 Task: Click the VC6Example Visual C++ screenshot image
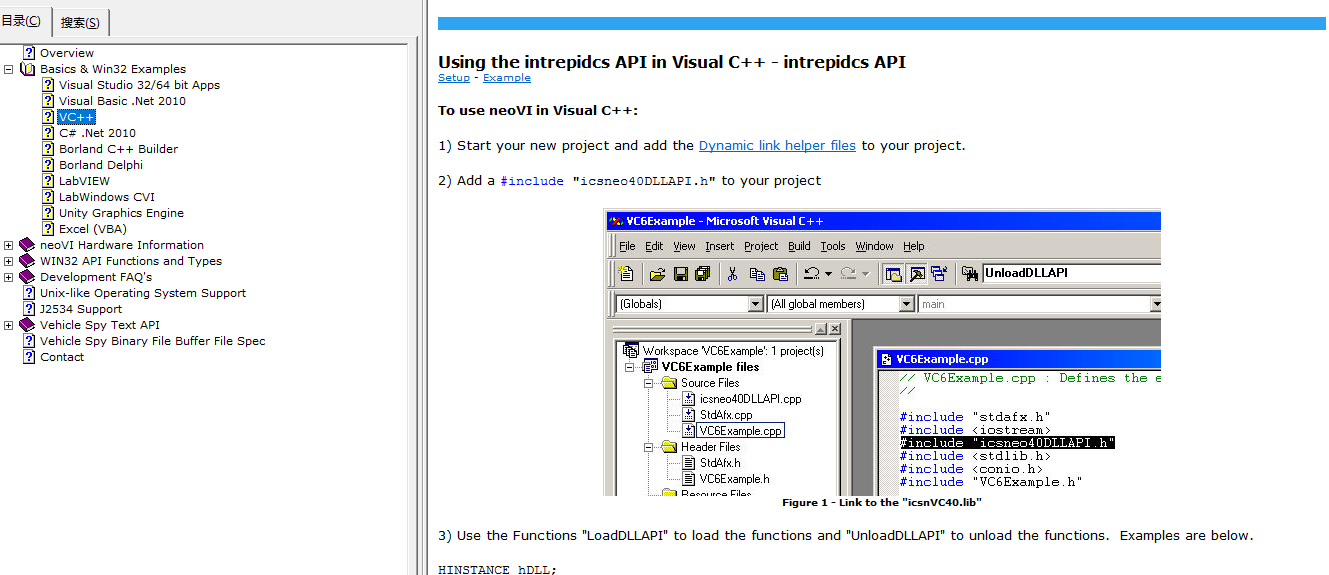pyautogui.click(x=883, y=352)
